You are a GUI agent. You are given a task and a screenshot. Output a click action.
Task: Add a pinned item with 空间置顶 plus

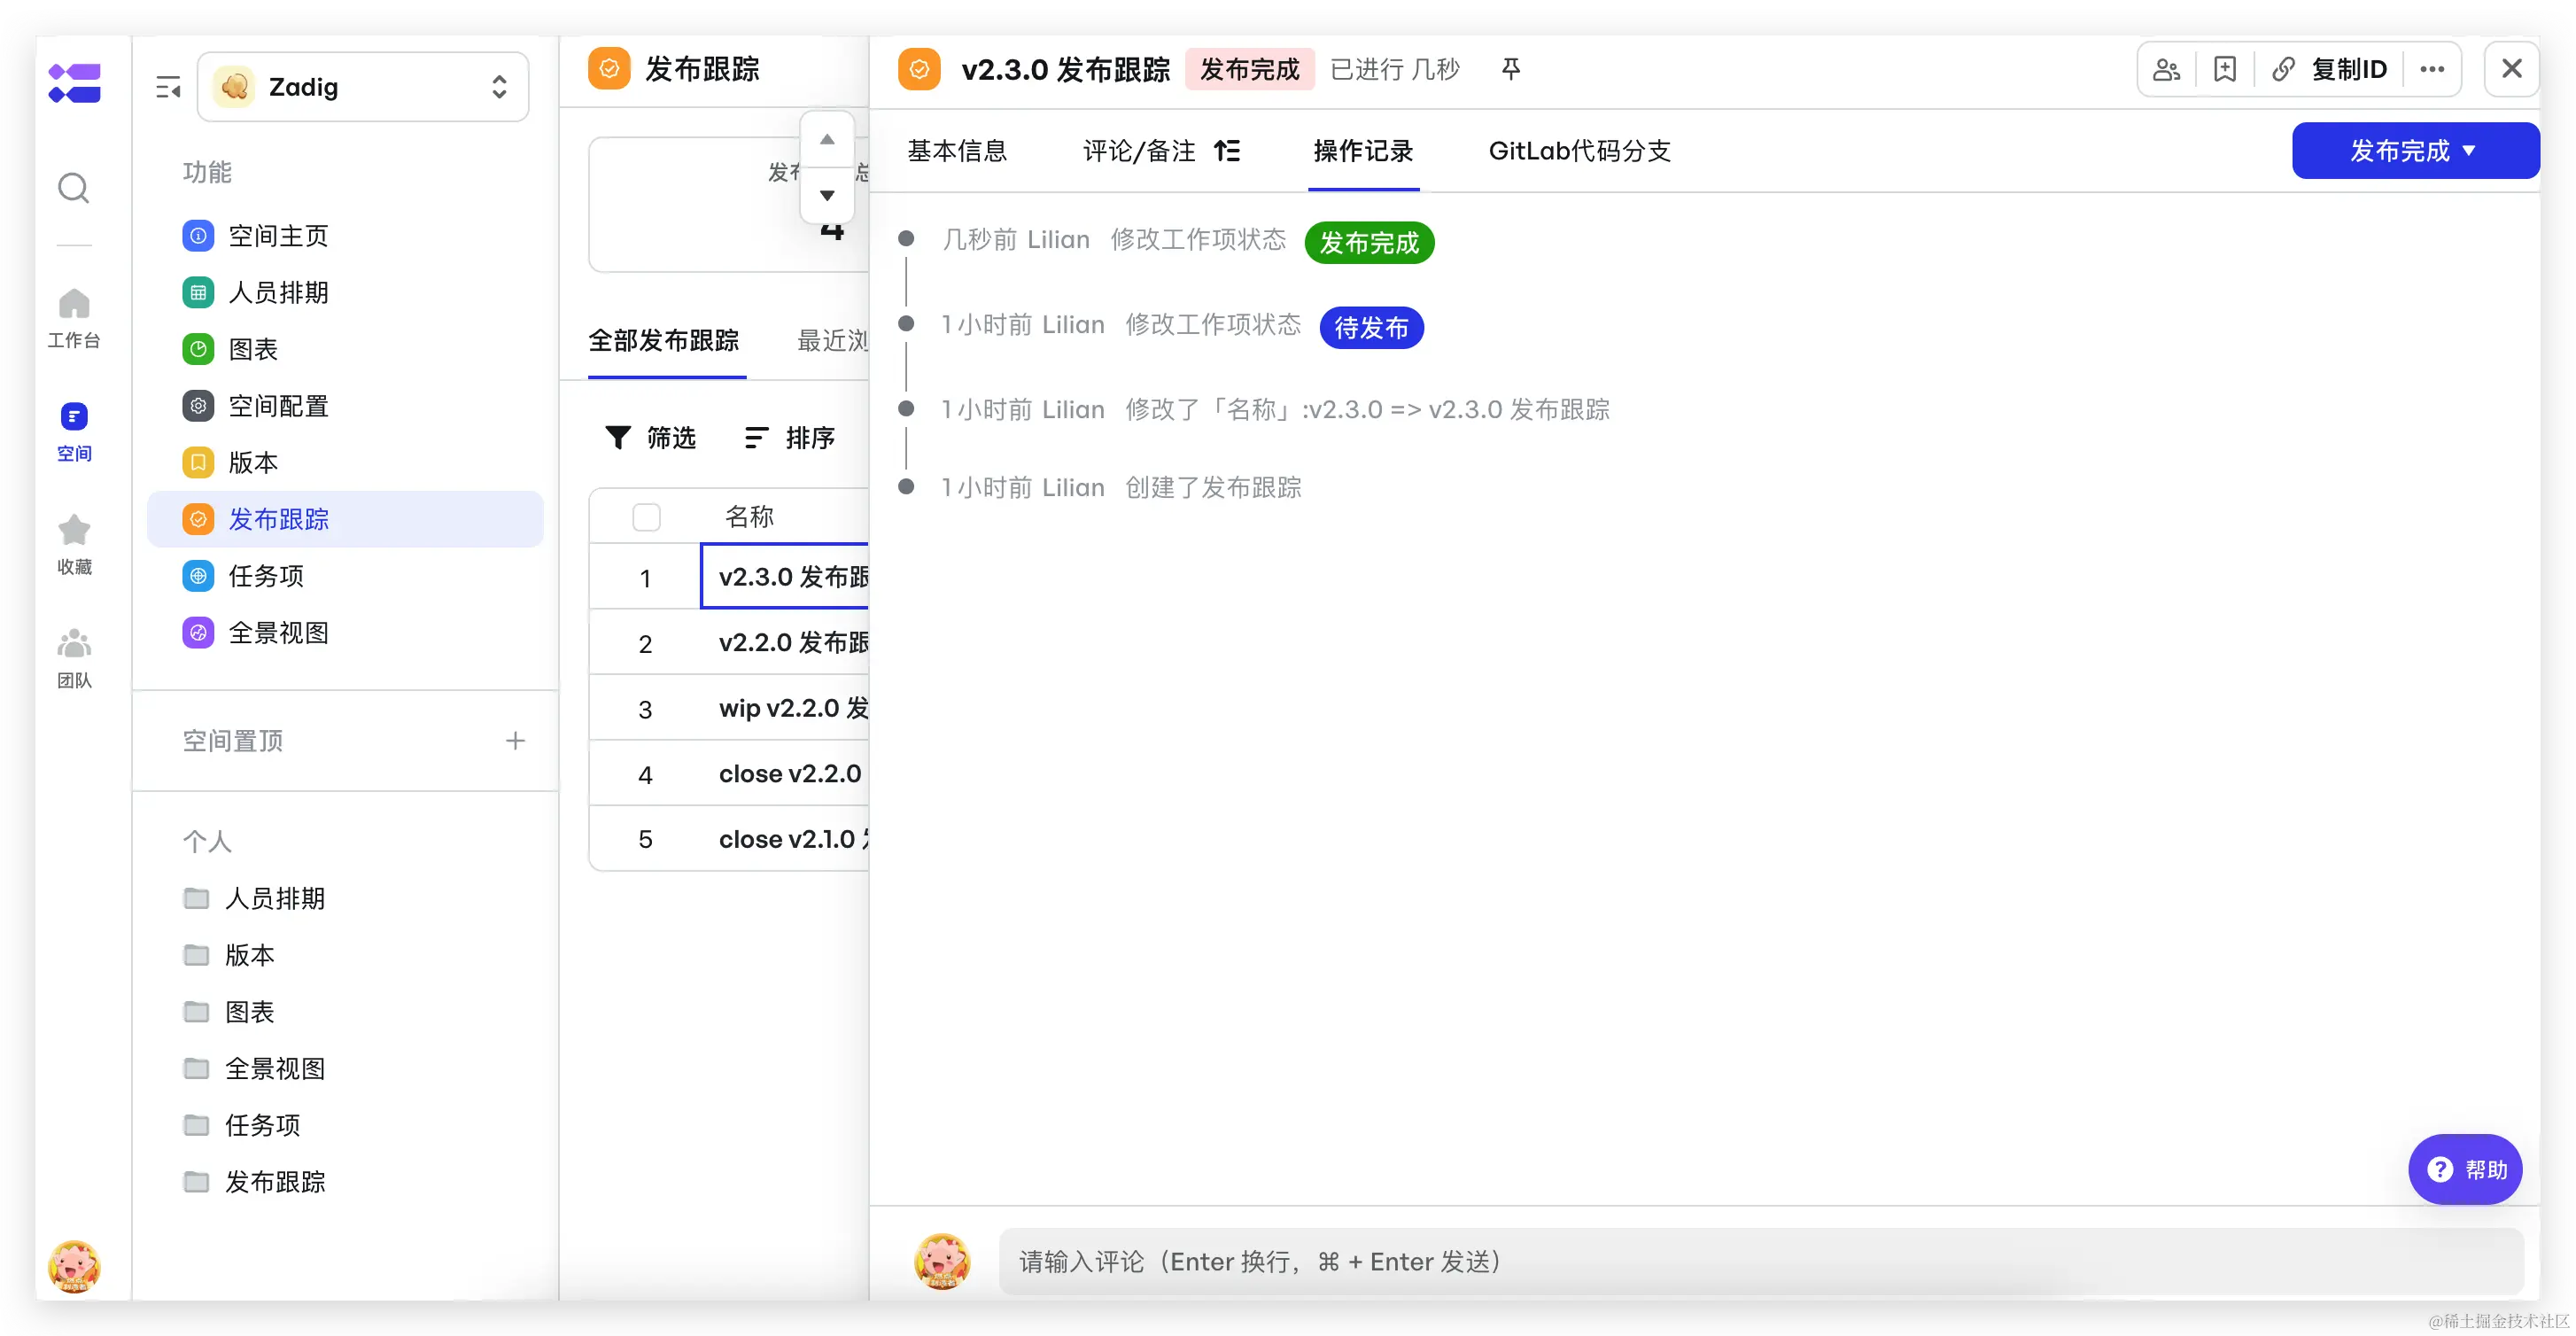515,741
